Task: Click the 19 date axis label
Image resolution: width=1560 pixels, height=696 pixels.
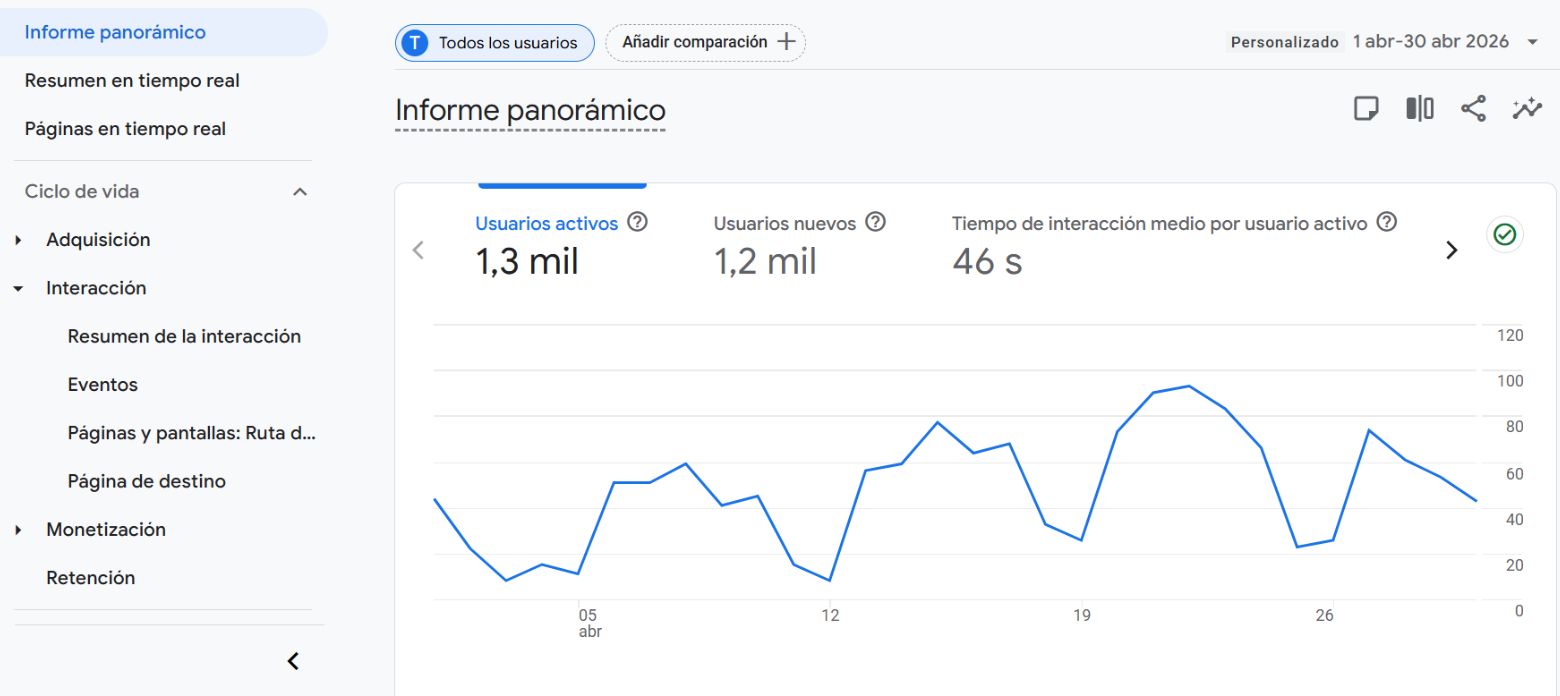Action: pos(1081,615)
